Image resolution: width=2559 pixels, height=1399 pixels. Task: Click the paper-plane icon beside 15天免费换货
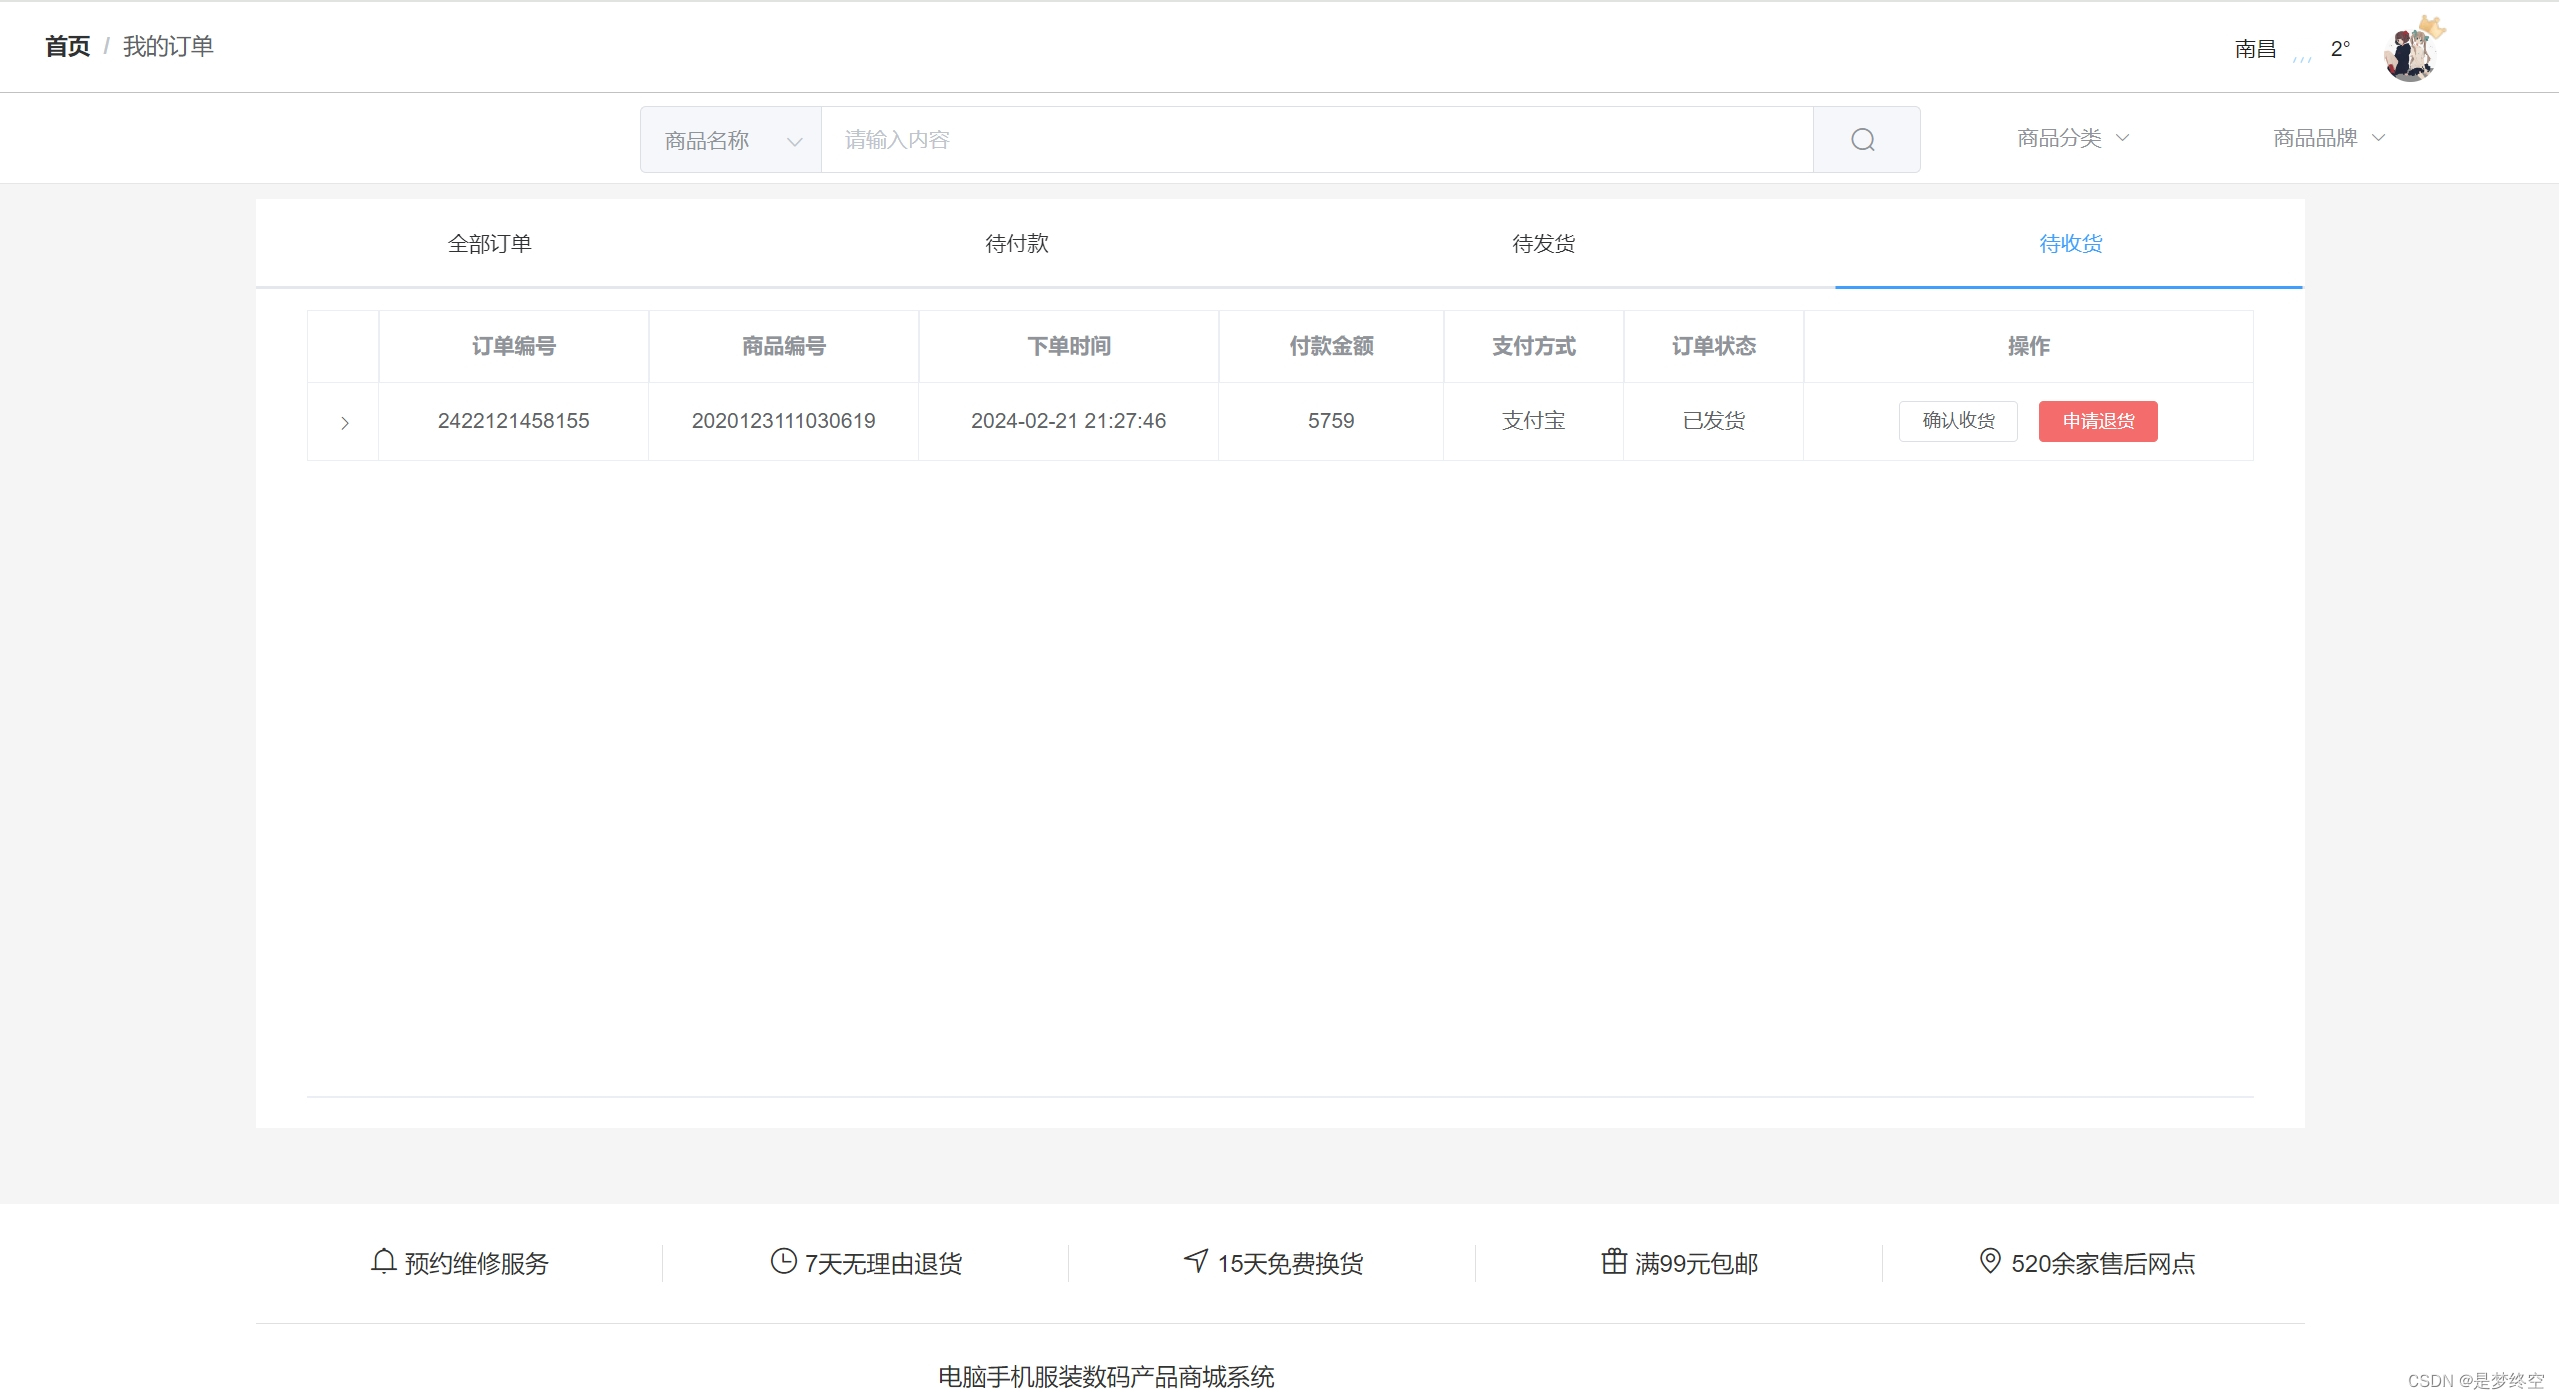(1196, 1261)
